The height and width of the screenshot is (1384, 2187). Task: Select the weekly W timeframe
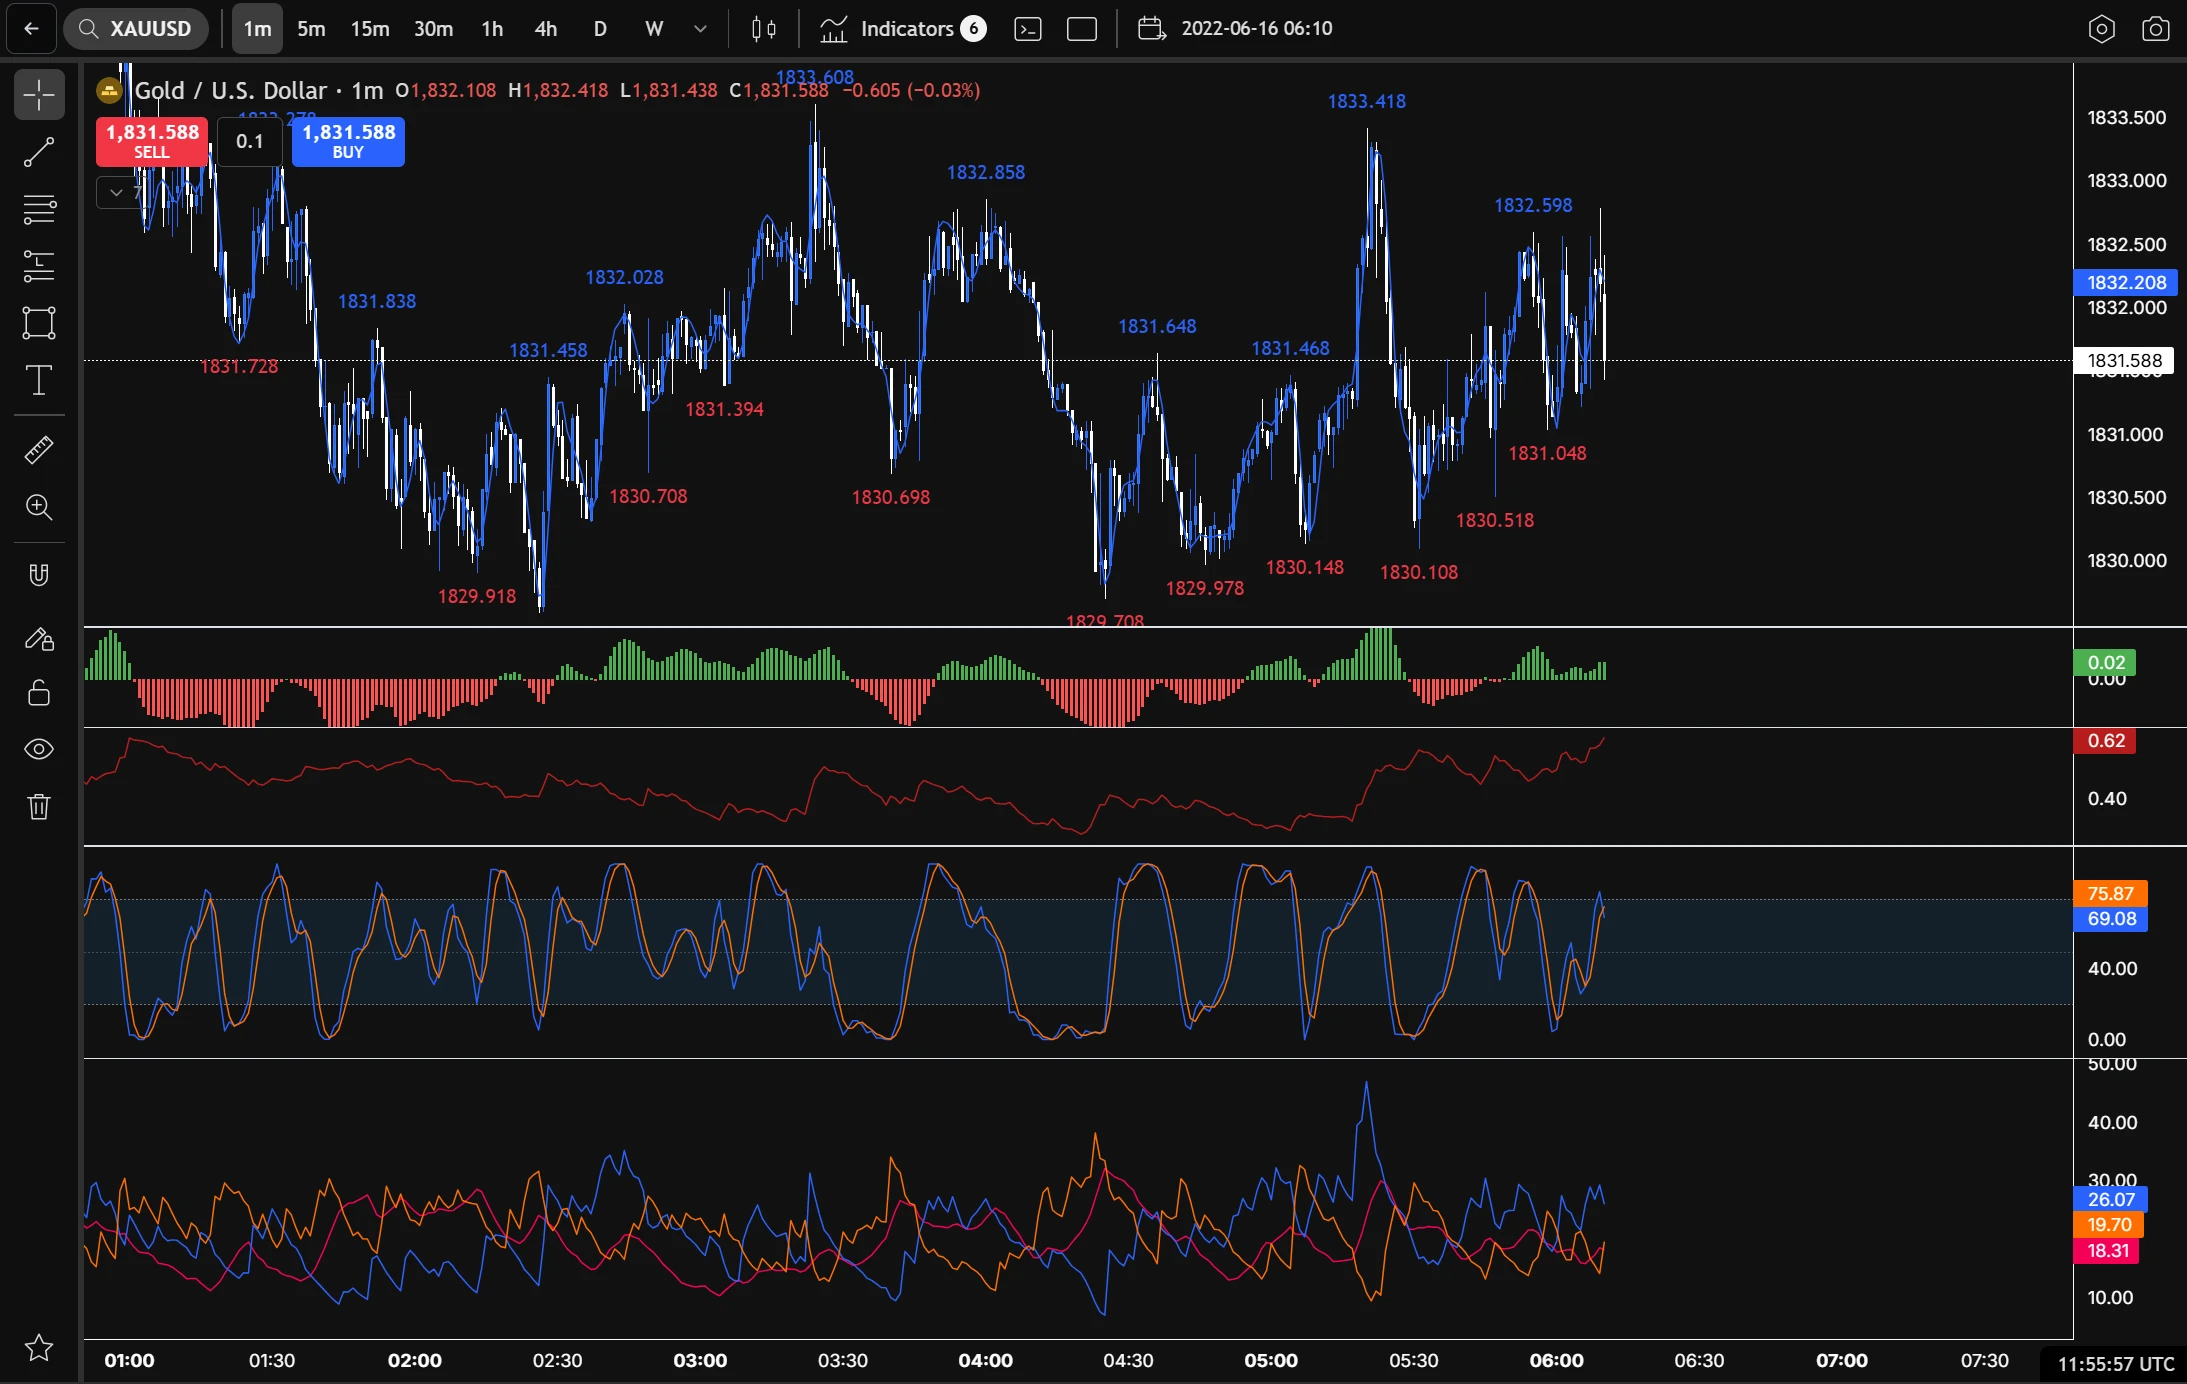(654, 29)
